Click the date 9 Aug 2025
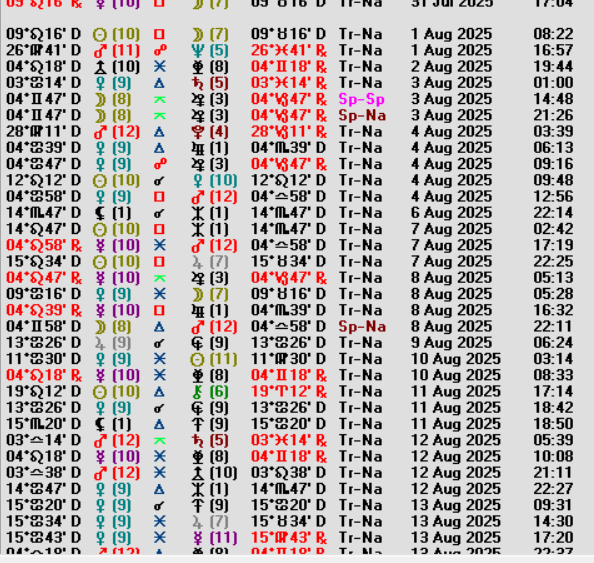 point(452,343)
